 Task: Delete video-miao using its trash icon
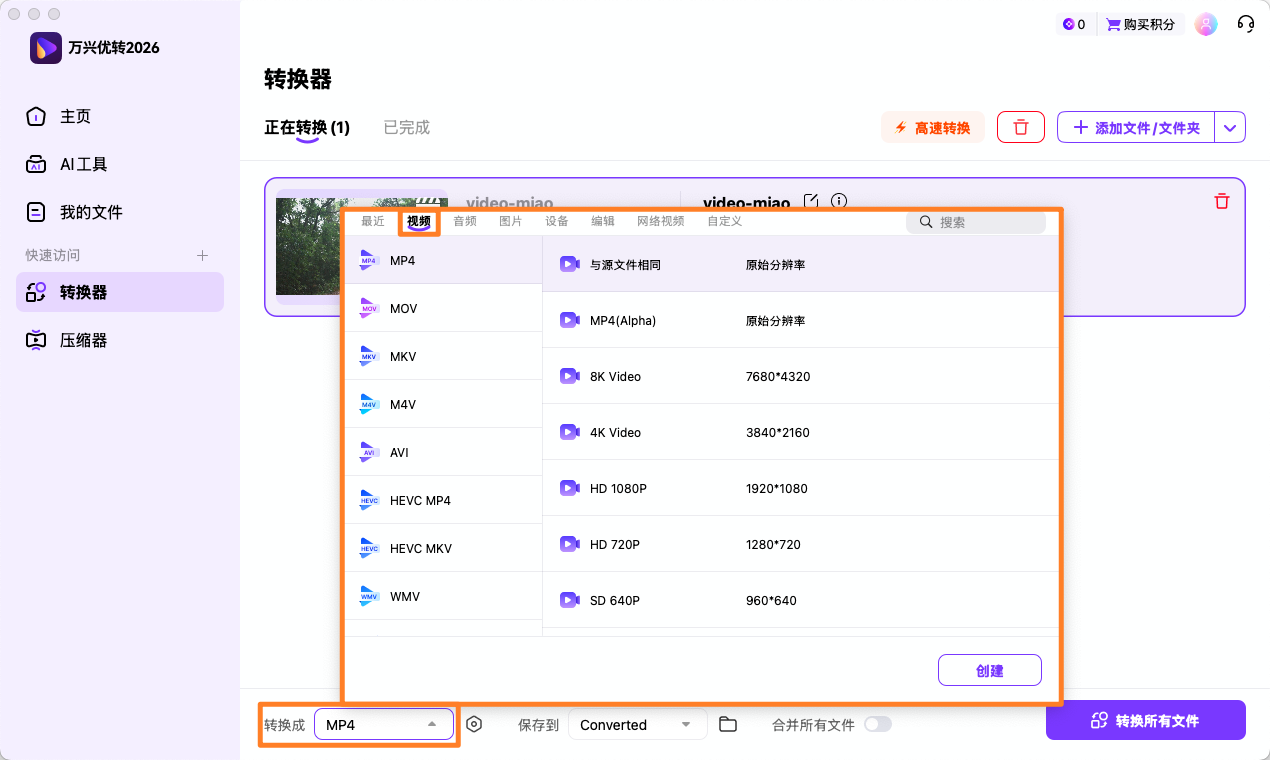coord(1221,201)
